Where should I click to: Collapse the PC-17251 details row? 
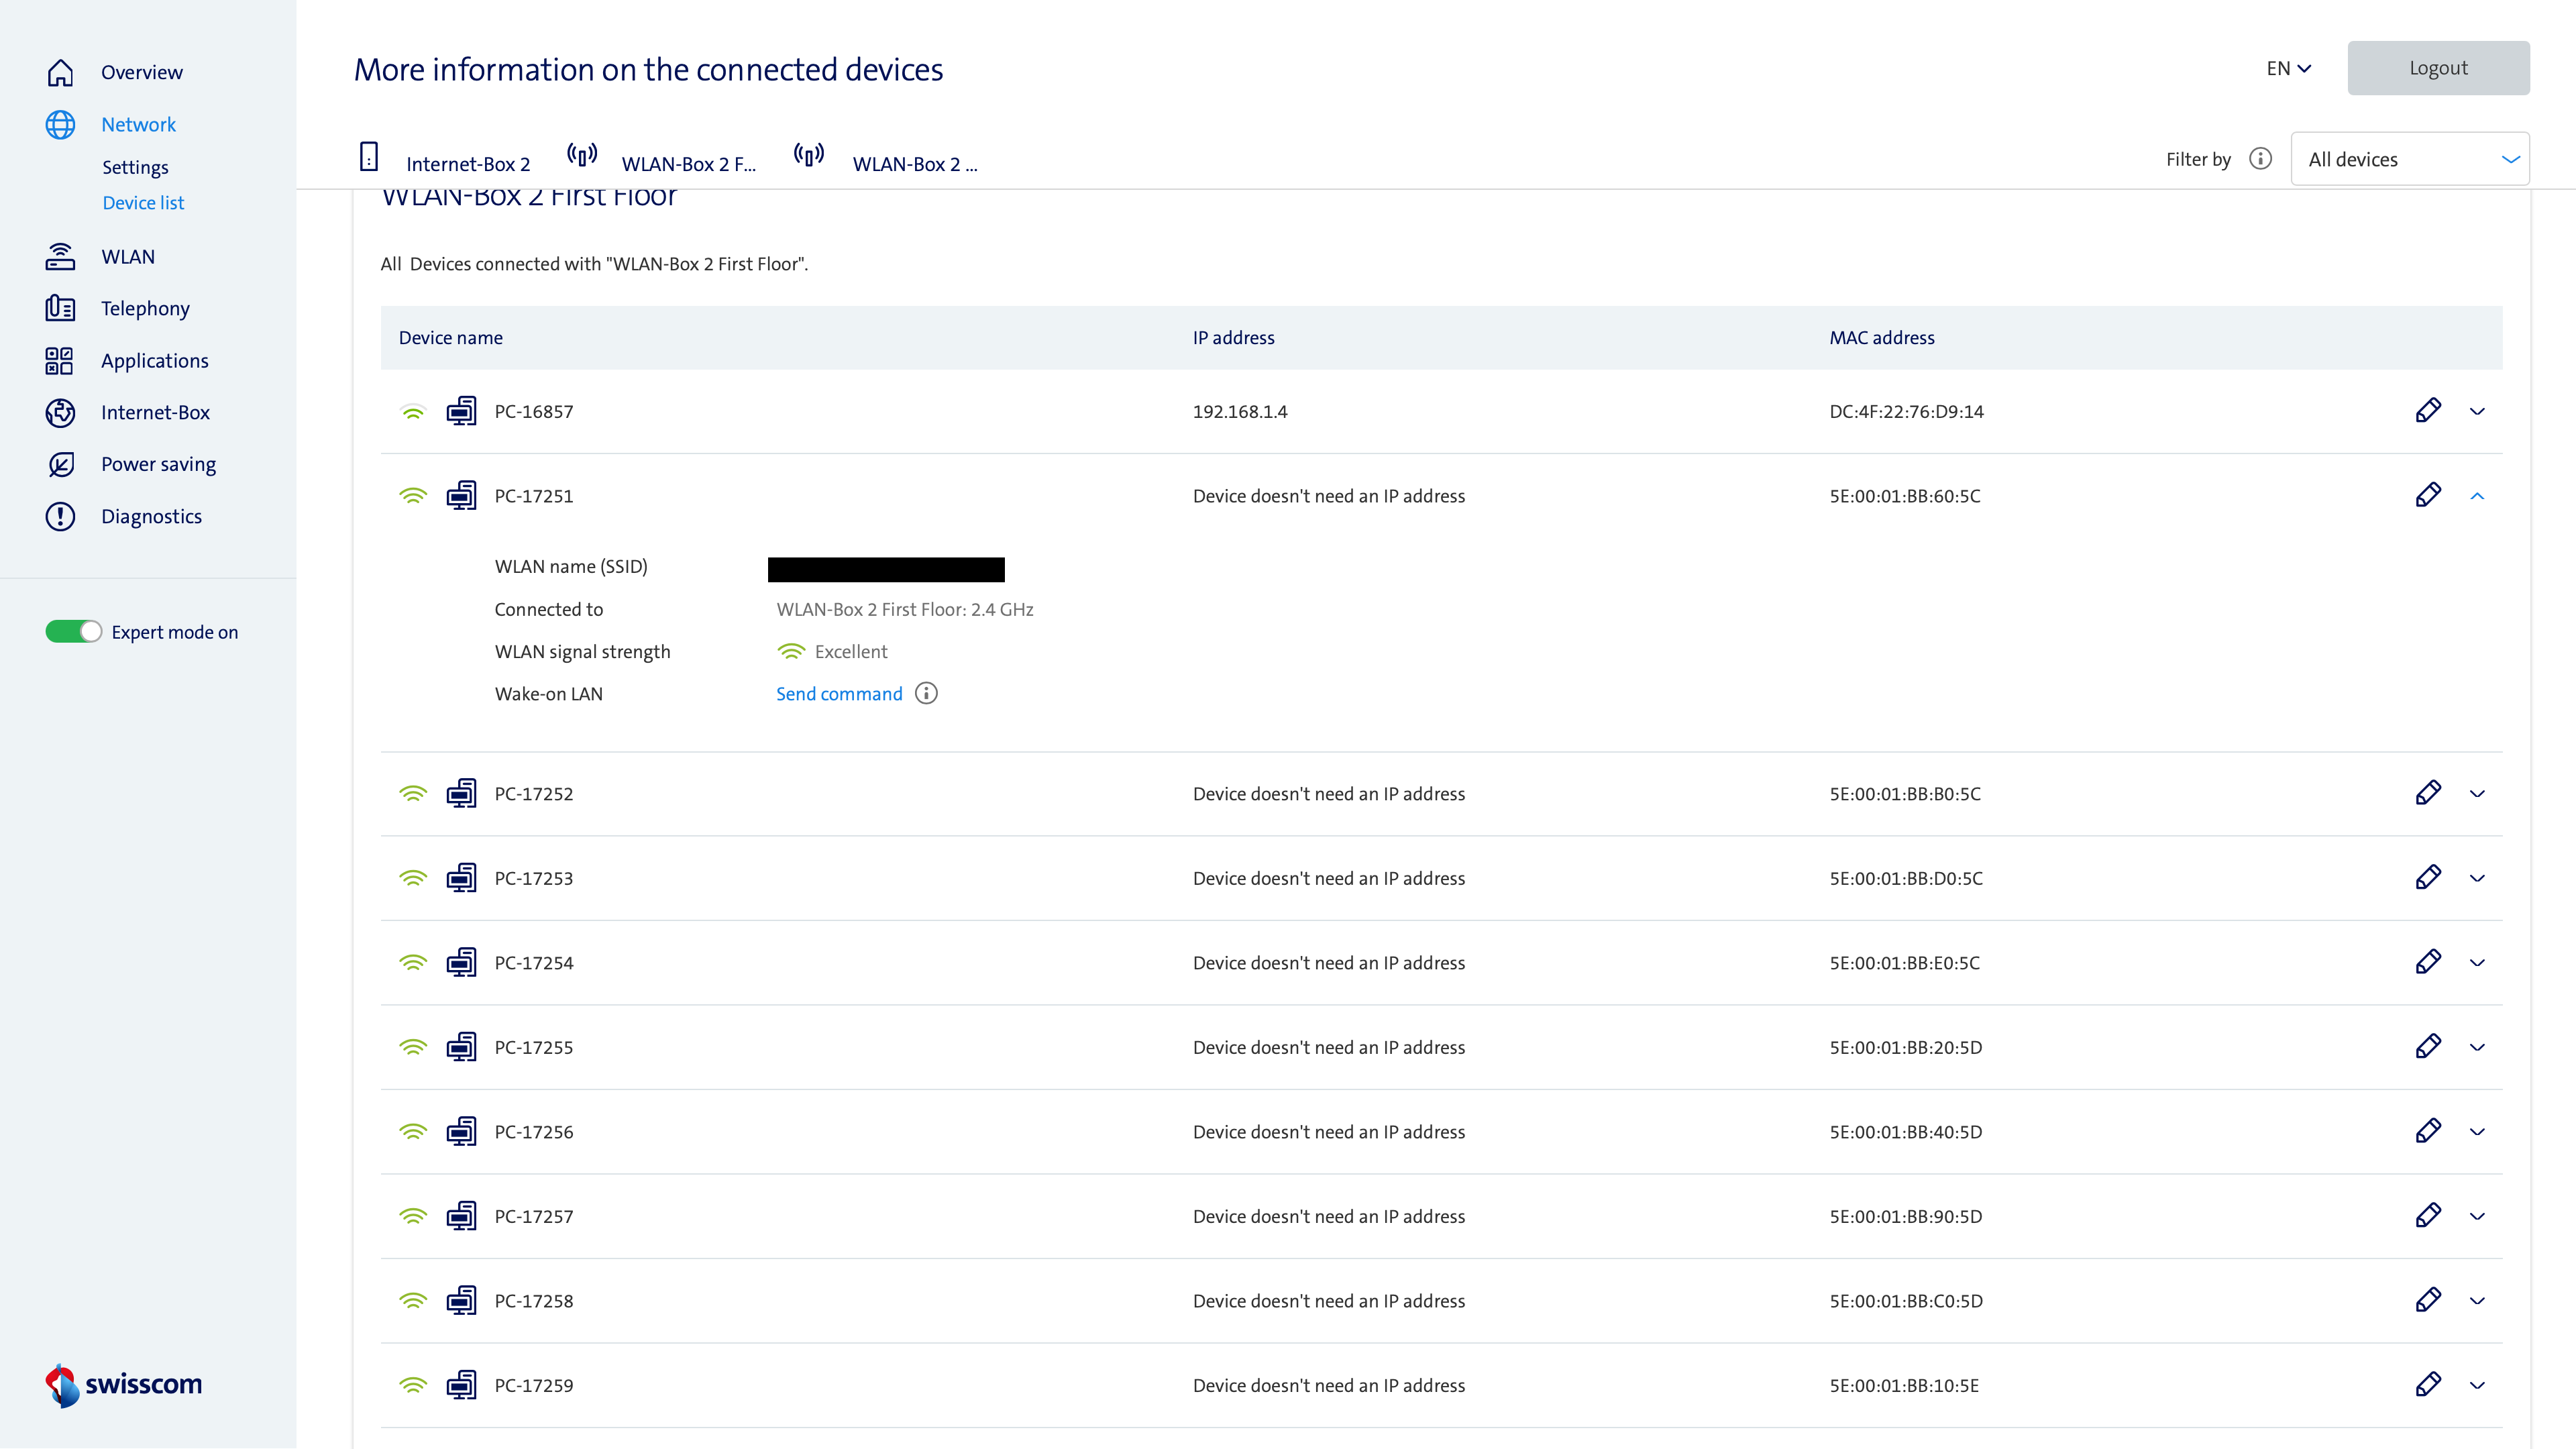pyautogui.click(x=2477, y=496)
